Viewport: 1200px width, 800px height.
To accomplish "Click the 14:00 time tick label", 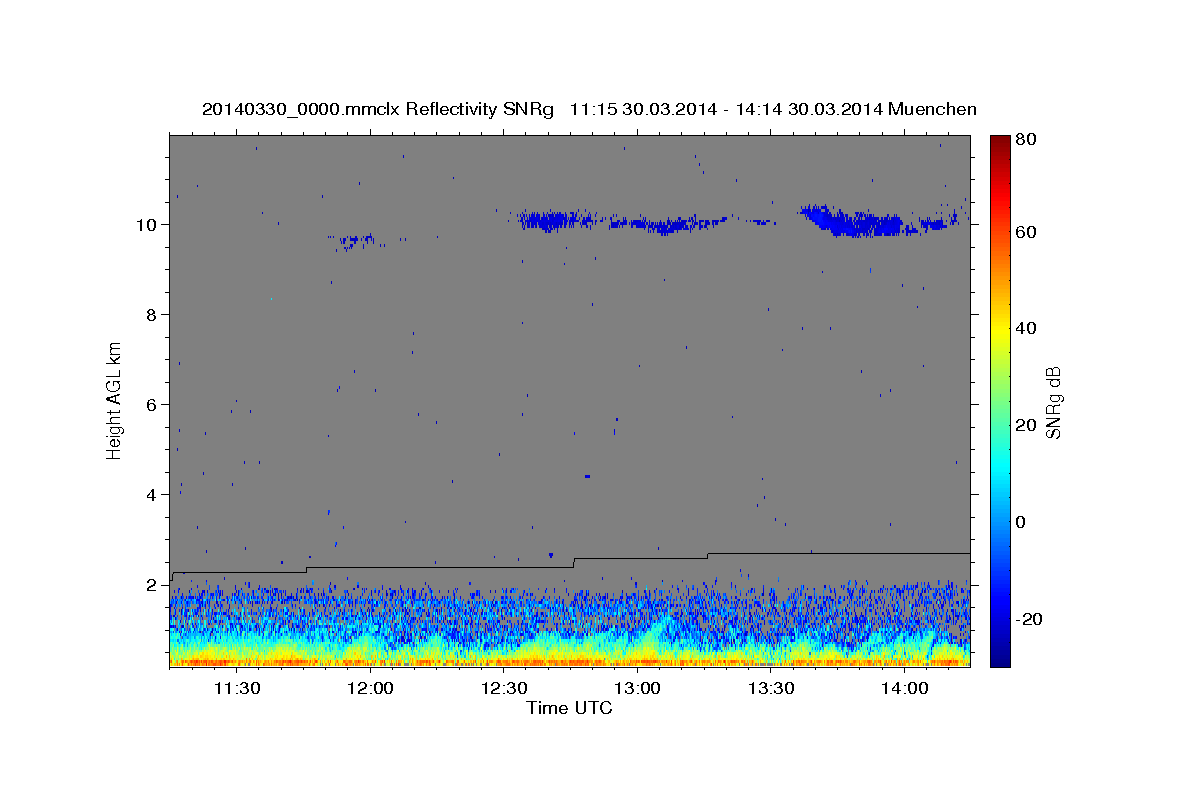I will coord(905,688).
